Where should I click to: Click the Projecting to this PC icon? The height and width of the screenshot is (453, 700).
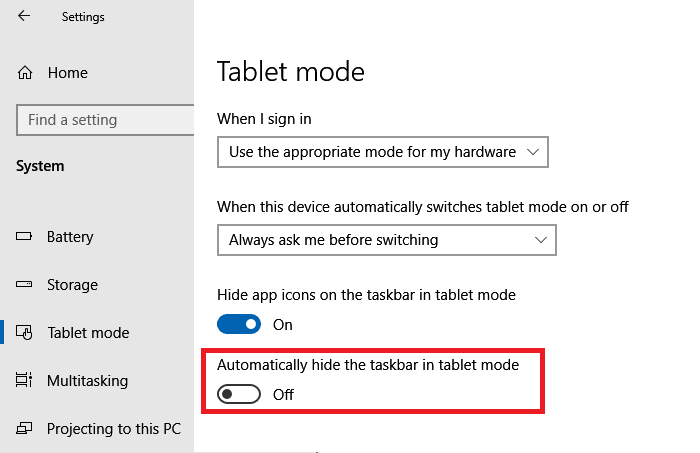(x=24, y=428)
